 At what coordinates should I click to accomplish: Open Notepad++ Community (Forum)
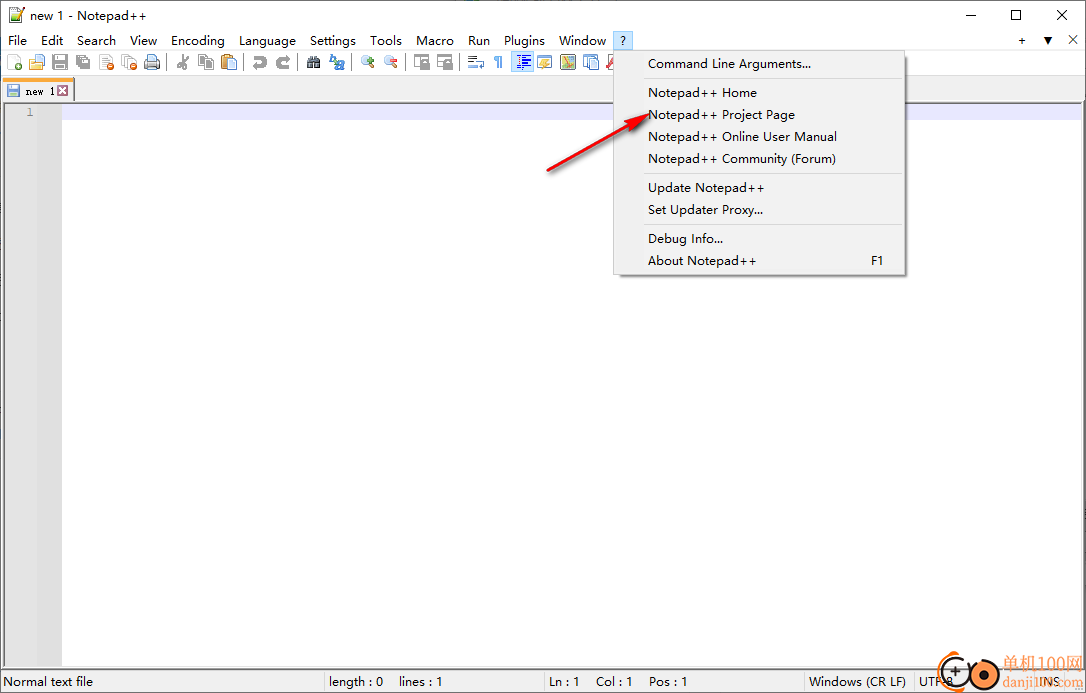click(x=759, y=159)
